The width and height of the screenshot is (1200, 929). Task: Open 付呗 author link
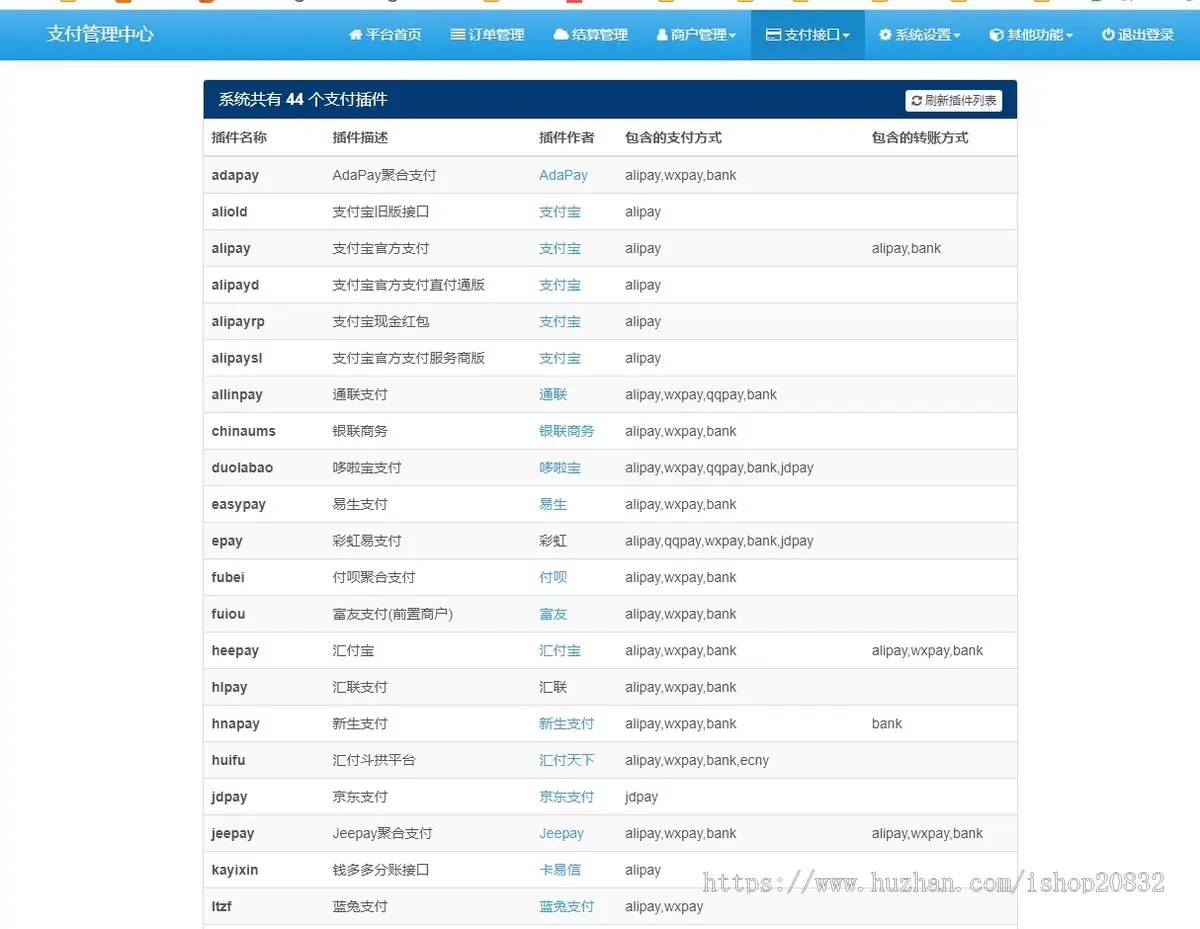pyautogui.click(x=553, y=577)
